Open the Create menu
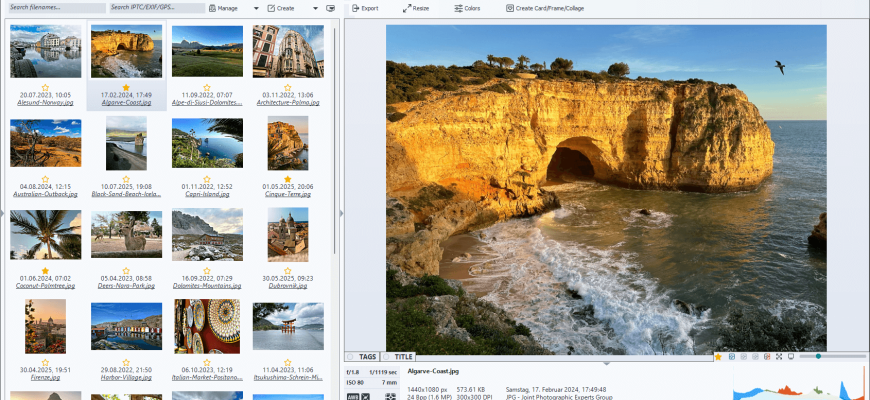Viewport: 870px width, 400px height. click(x=281, y=8)
